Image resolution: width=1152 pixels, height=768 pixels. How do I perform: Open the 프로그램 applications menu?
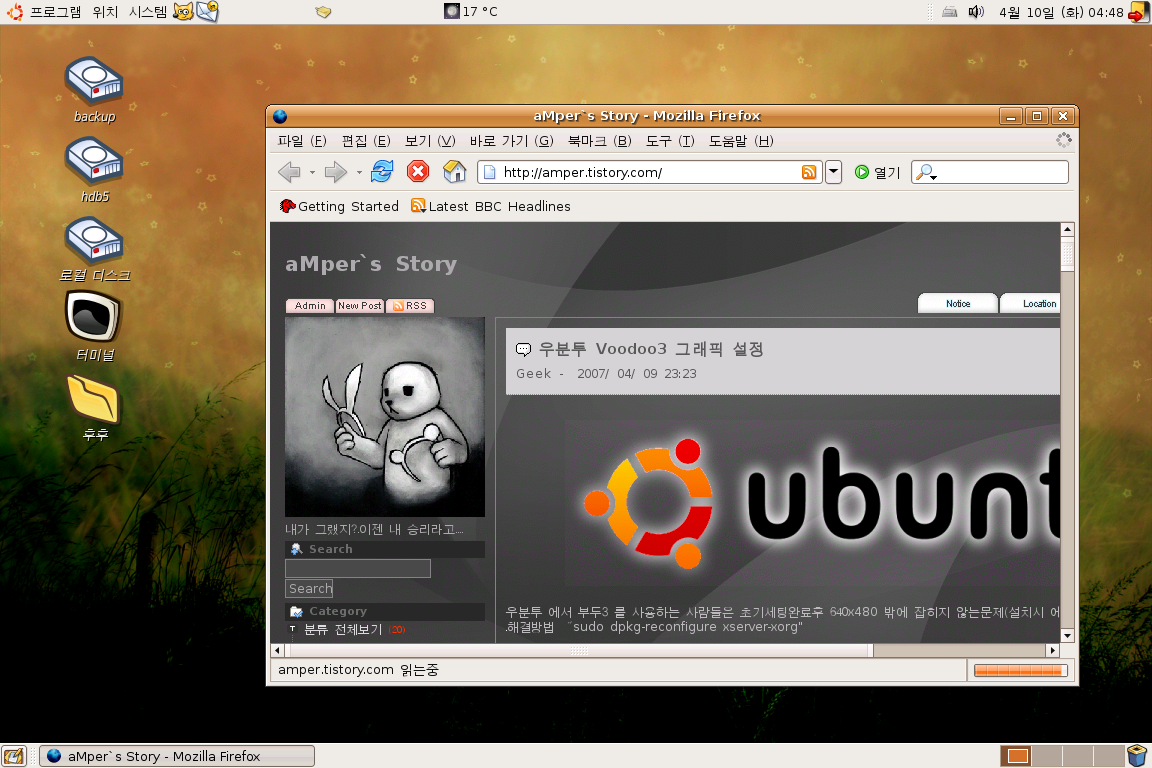44,12
